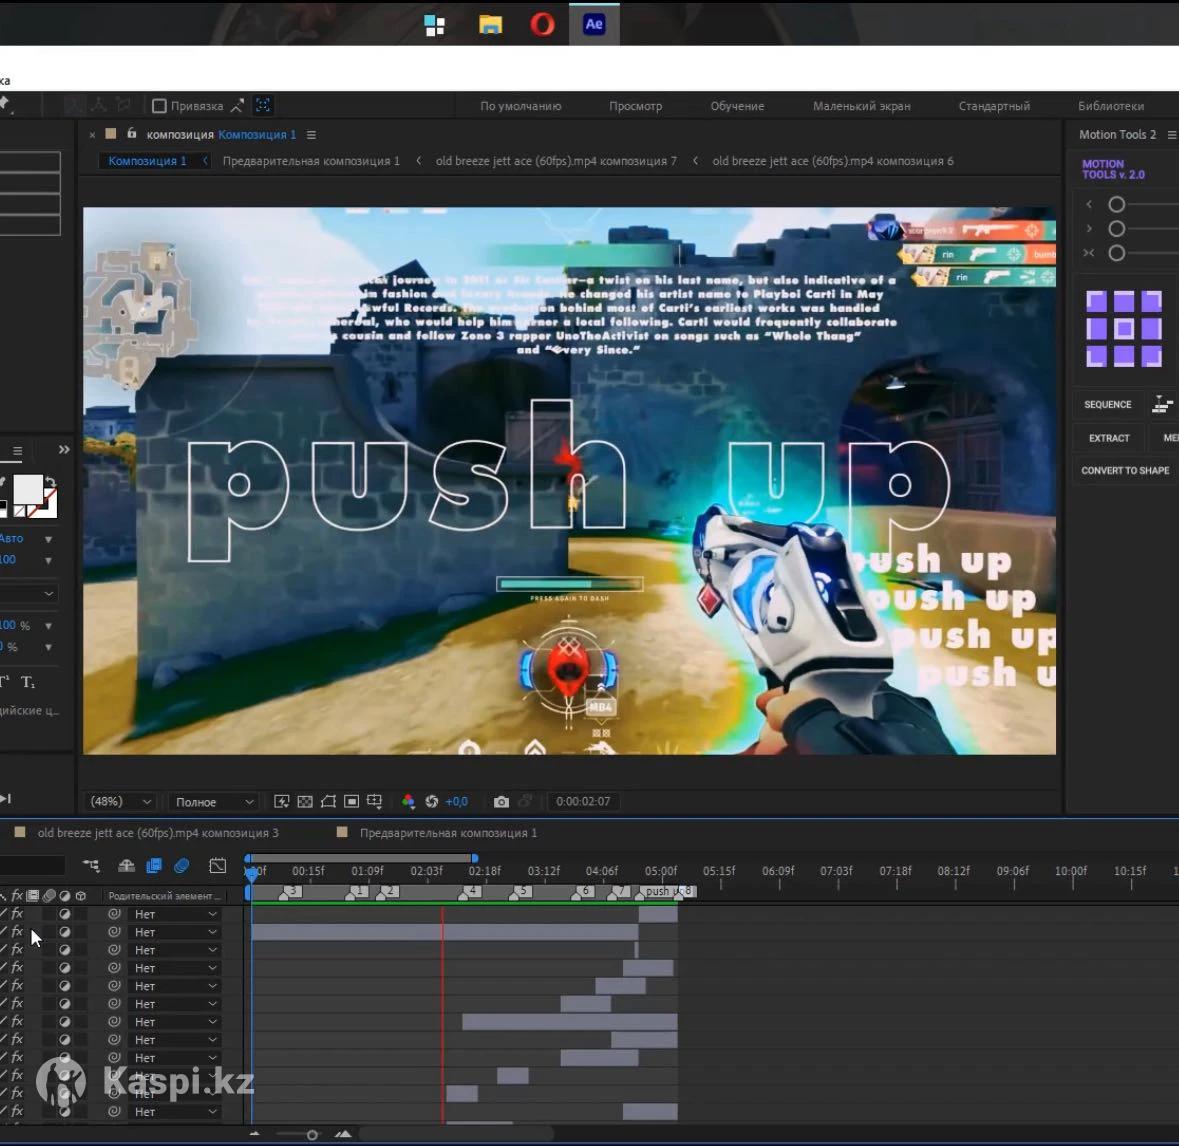Set anchor point to bottom-right in Motion Tools
The height and width of the screenshot is (1146, 1179).
pyautogui.click(x=1151, y=356)
